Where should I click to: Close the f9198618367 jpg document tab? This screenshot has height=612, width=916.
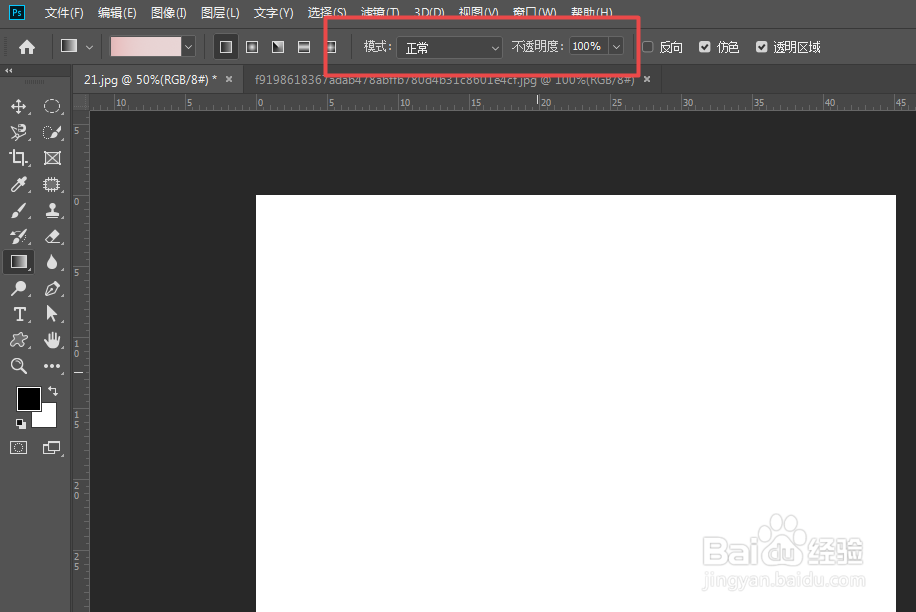click(647, 79)
